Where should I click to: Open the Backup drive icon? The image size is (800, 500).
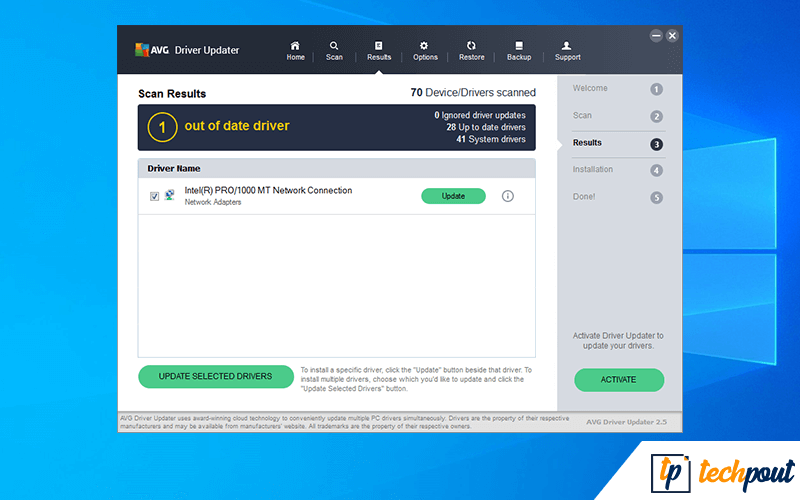tap(518, 46)
